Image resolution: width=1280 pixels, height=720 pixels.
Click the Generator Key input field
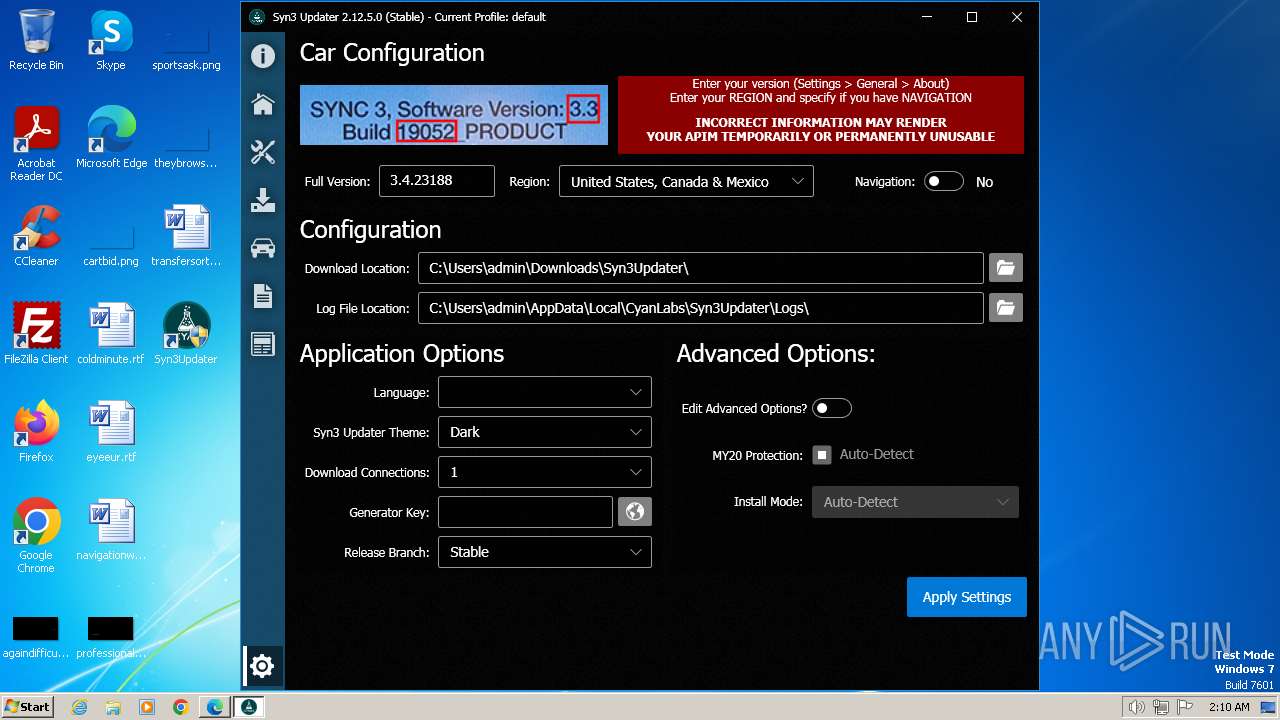pyautogui.click(x=525, y=512)
